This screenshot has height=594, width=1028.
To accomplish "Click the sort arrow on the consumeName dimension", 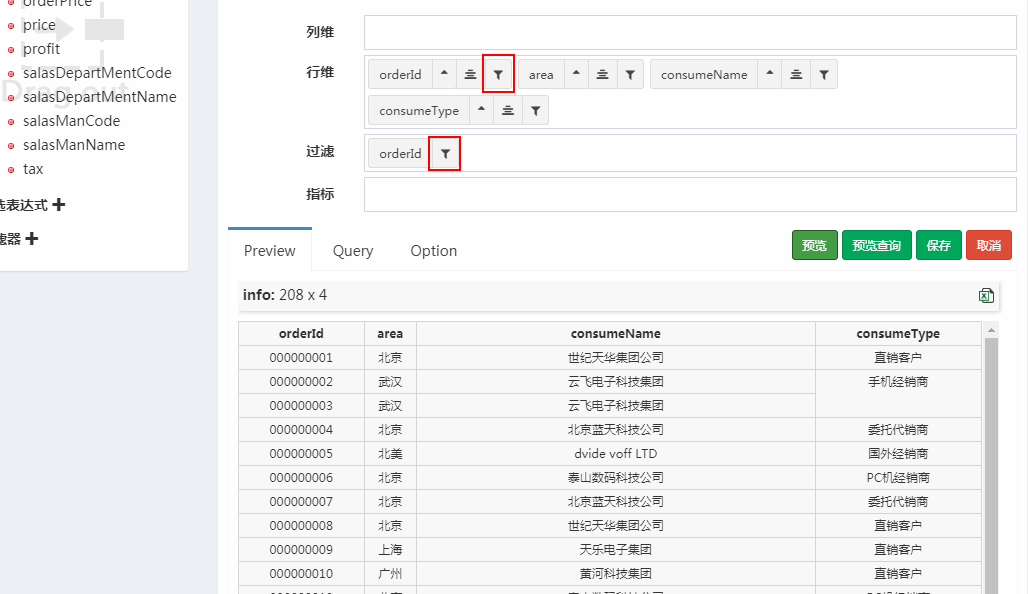I will (770, 74).
